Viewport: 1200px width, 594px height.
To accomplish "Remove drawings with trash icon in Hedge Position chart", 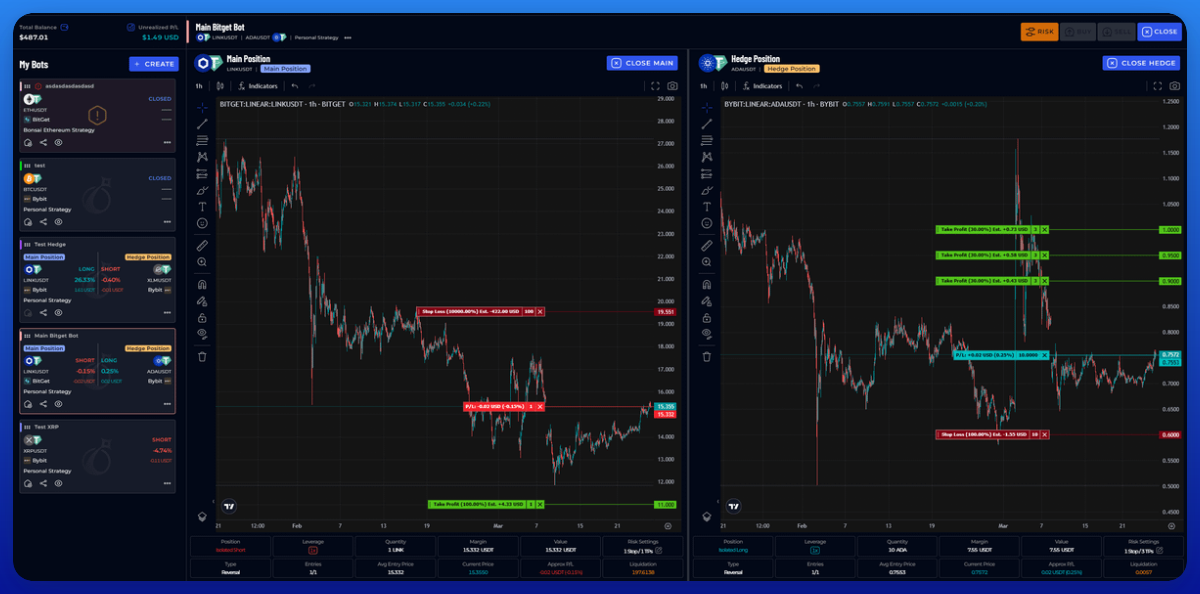I will 707,356.
